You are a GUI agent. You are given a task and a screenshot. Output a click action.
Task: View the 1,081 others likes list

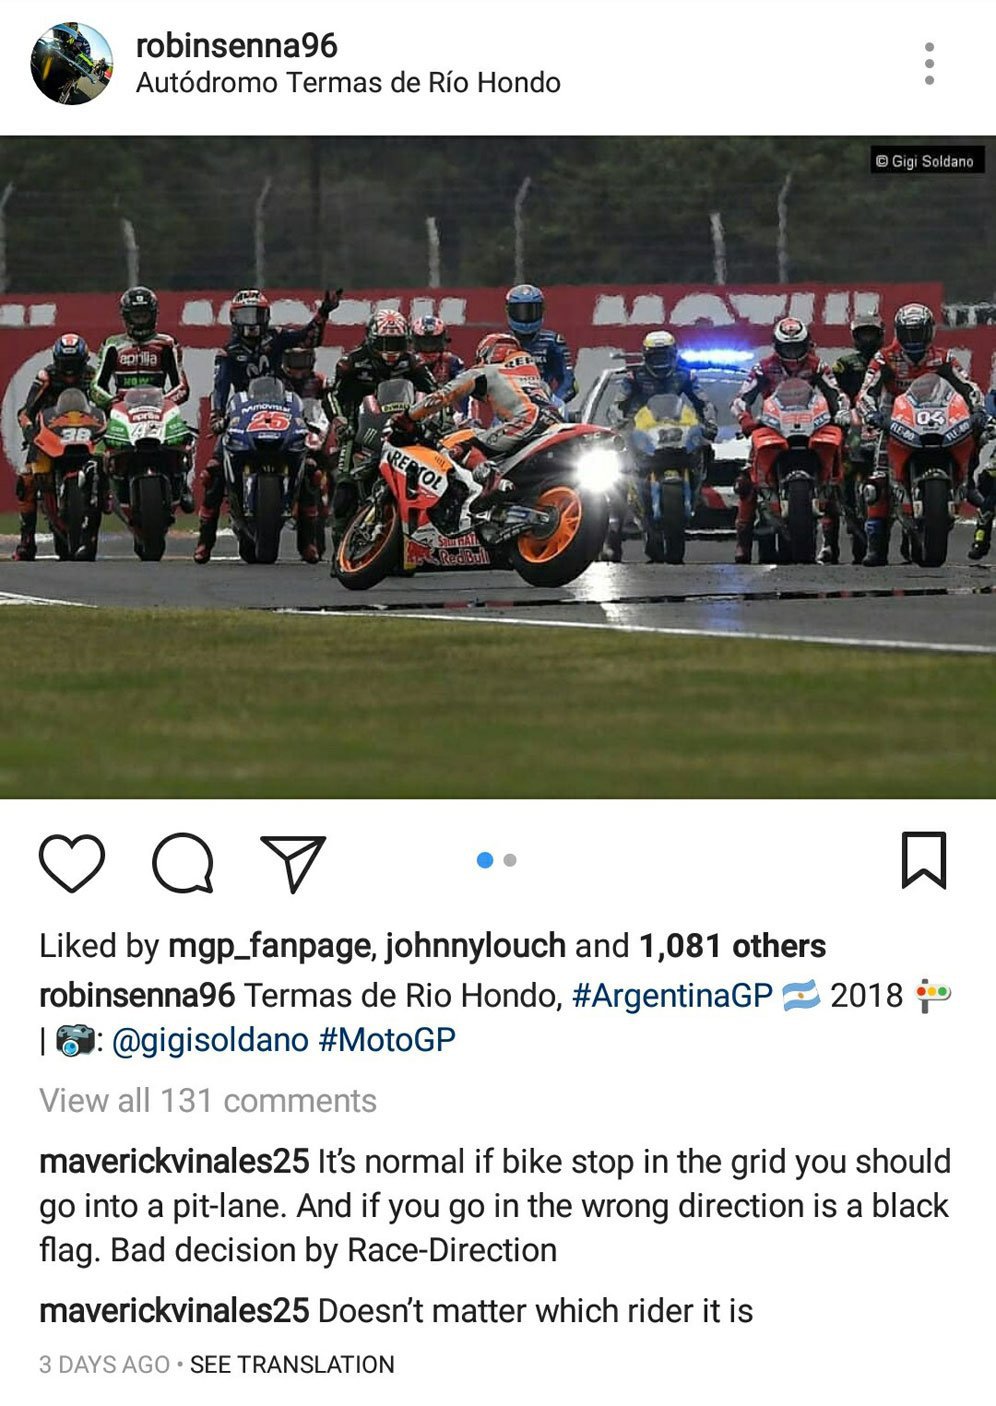(x=732, y=946)
